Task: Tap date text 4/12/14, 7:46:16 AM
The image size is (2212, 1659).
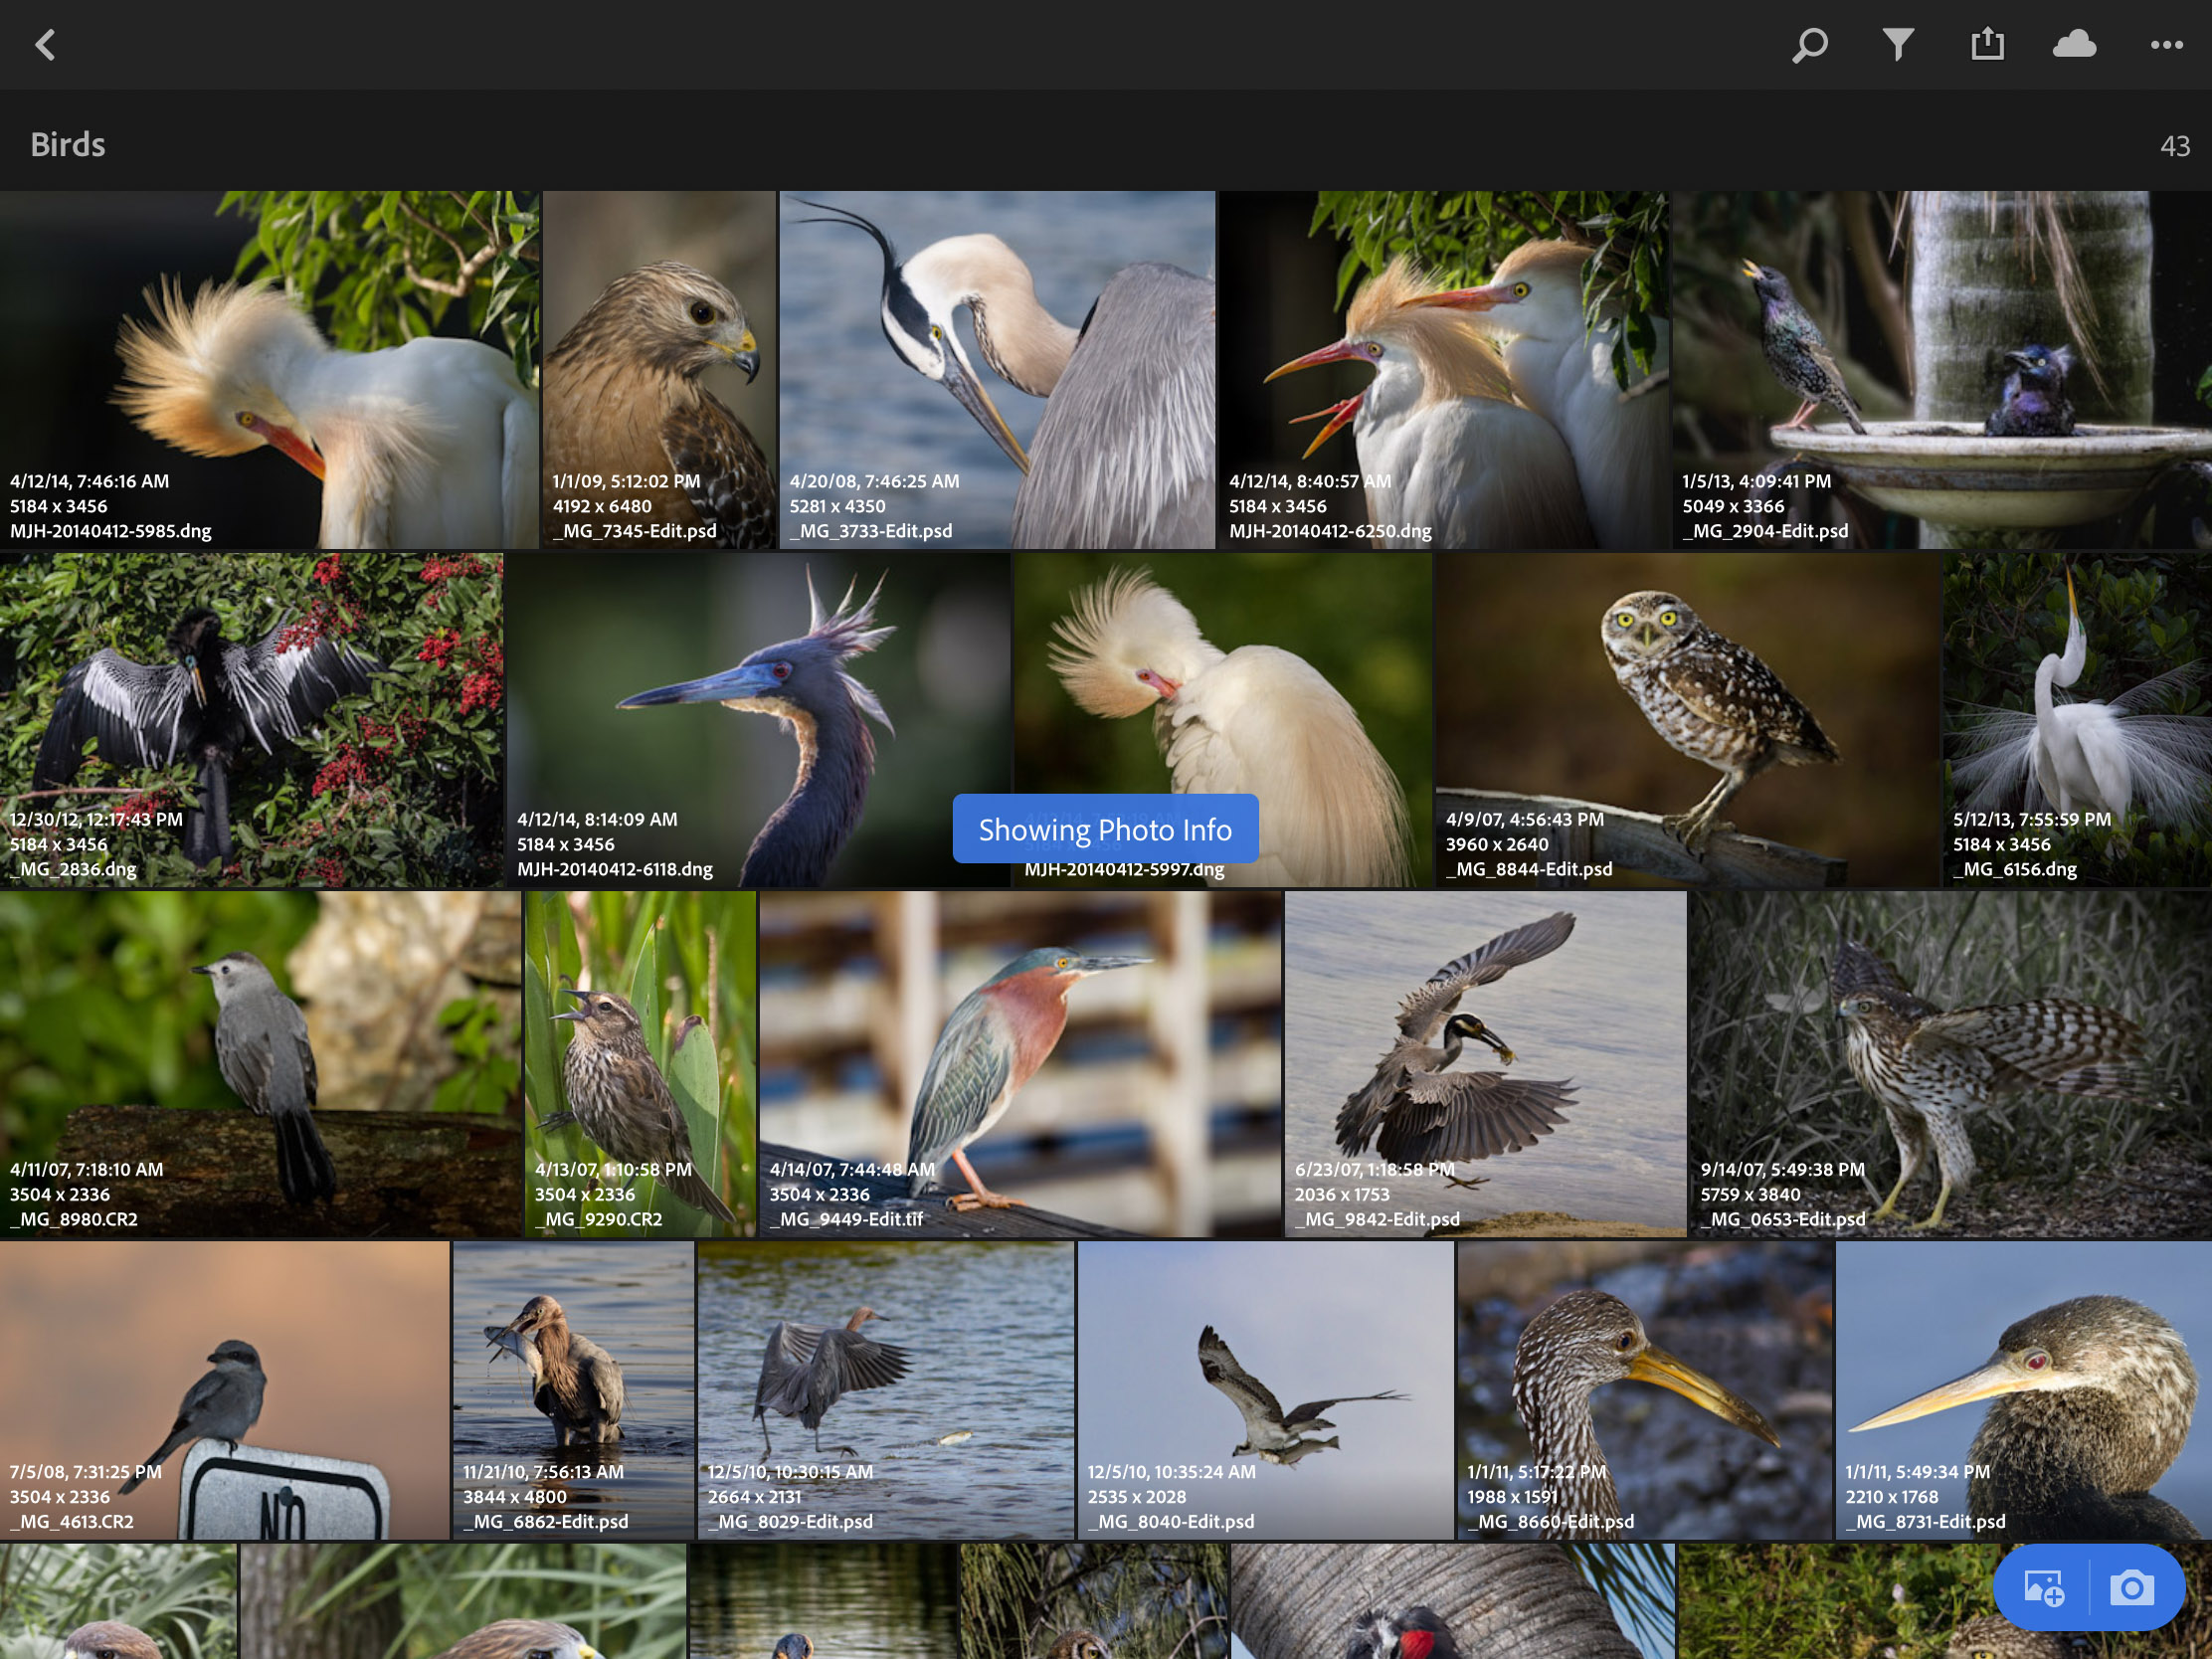Action: click(x=90, y=481)
